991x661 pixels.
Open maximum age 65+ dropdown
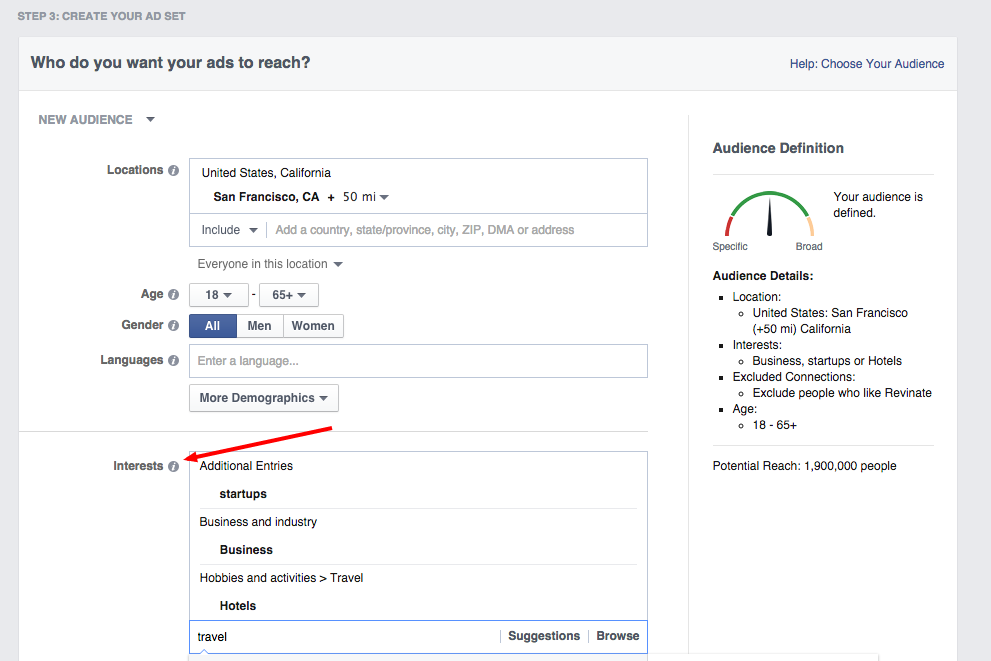coord(288,295)
